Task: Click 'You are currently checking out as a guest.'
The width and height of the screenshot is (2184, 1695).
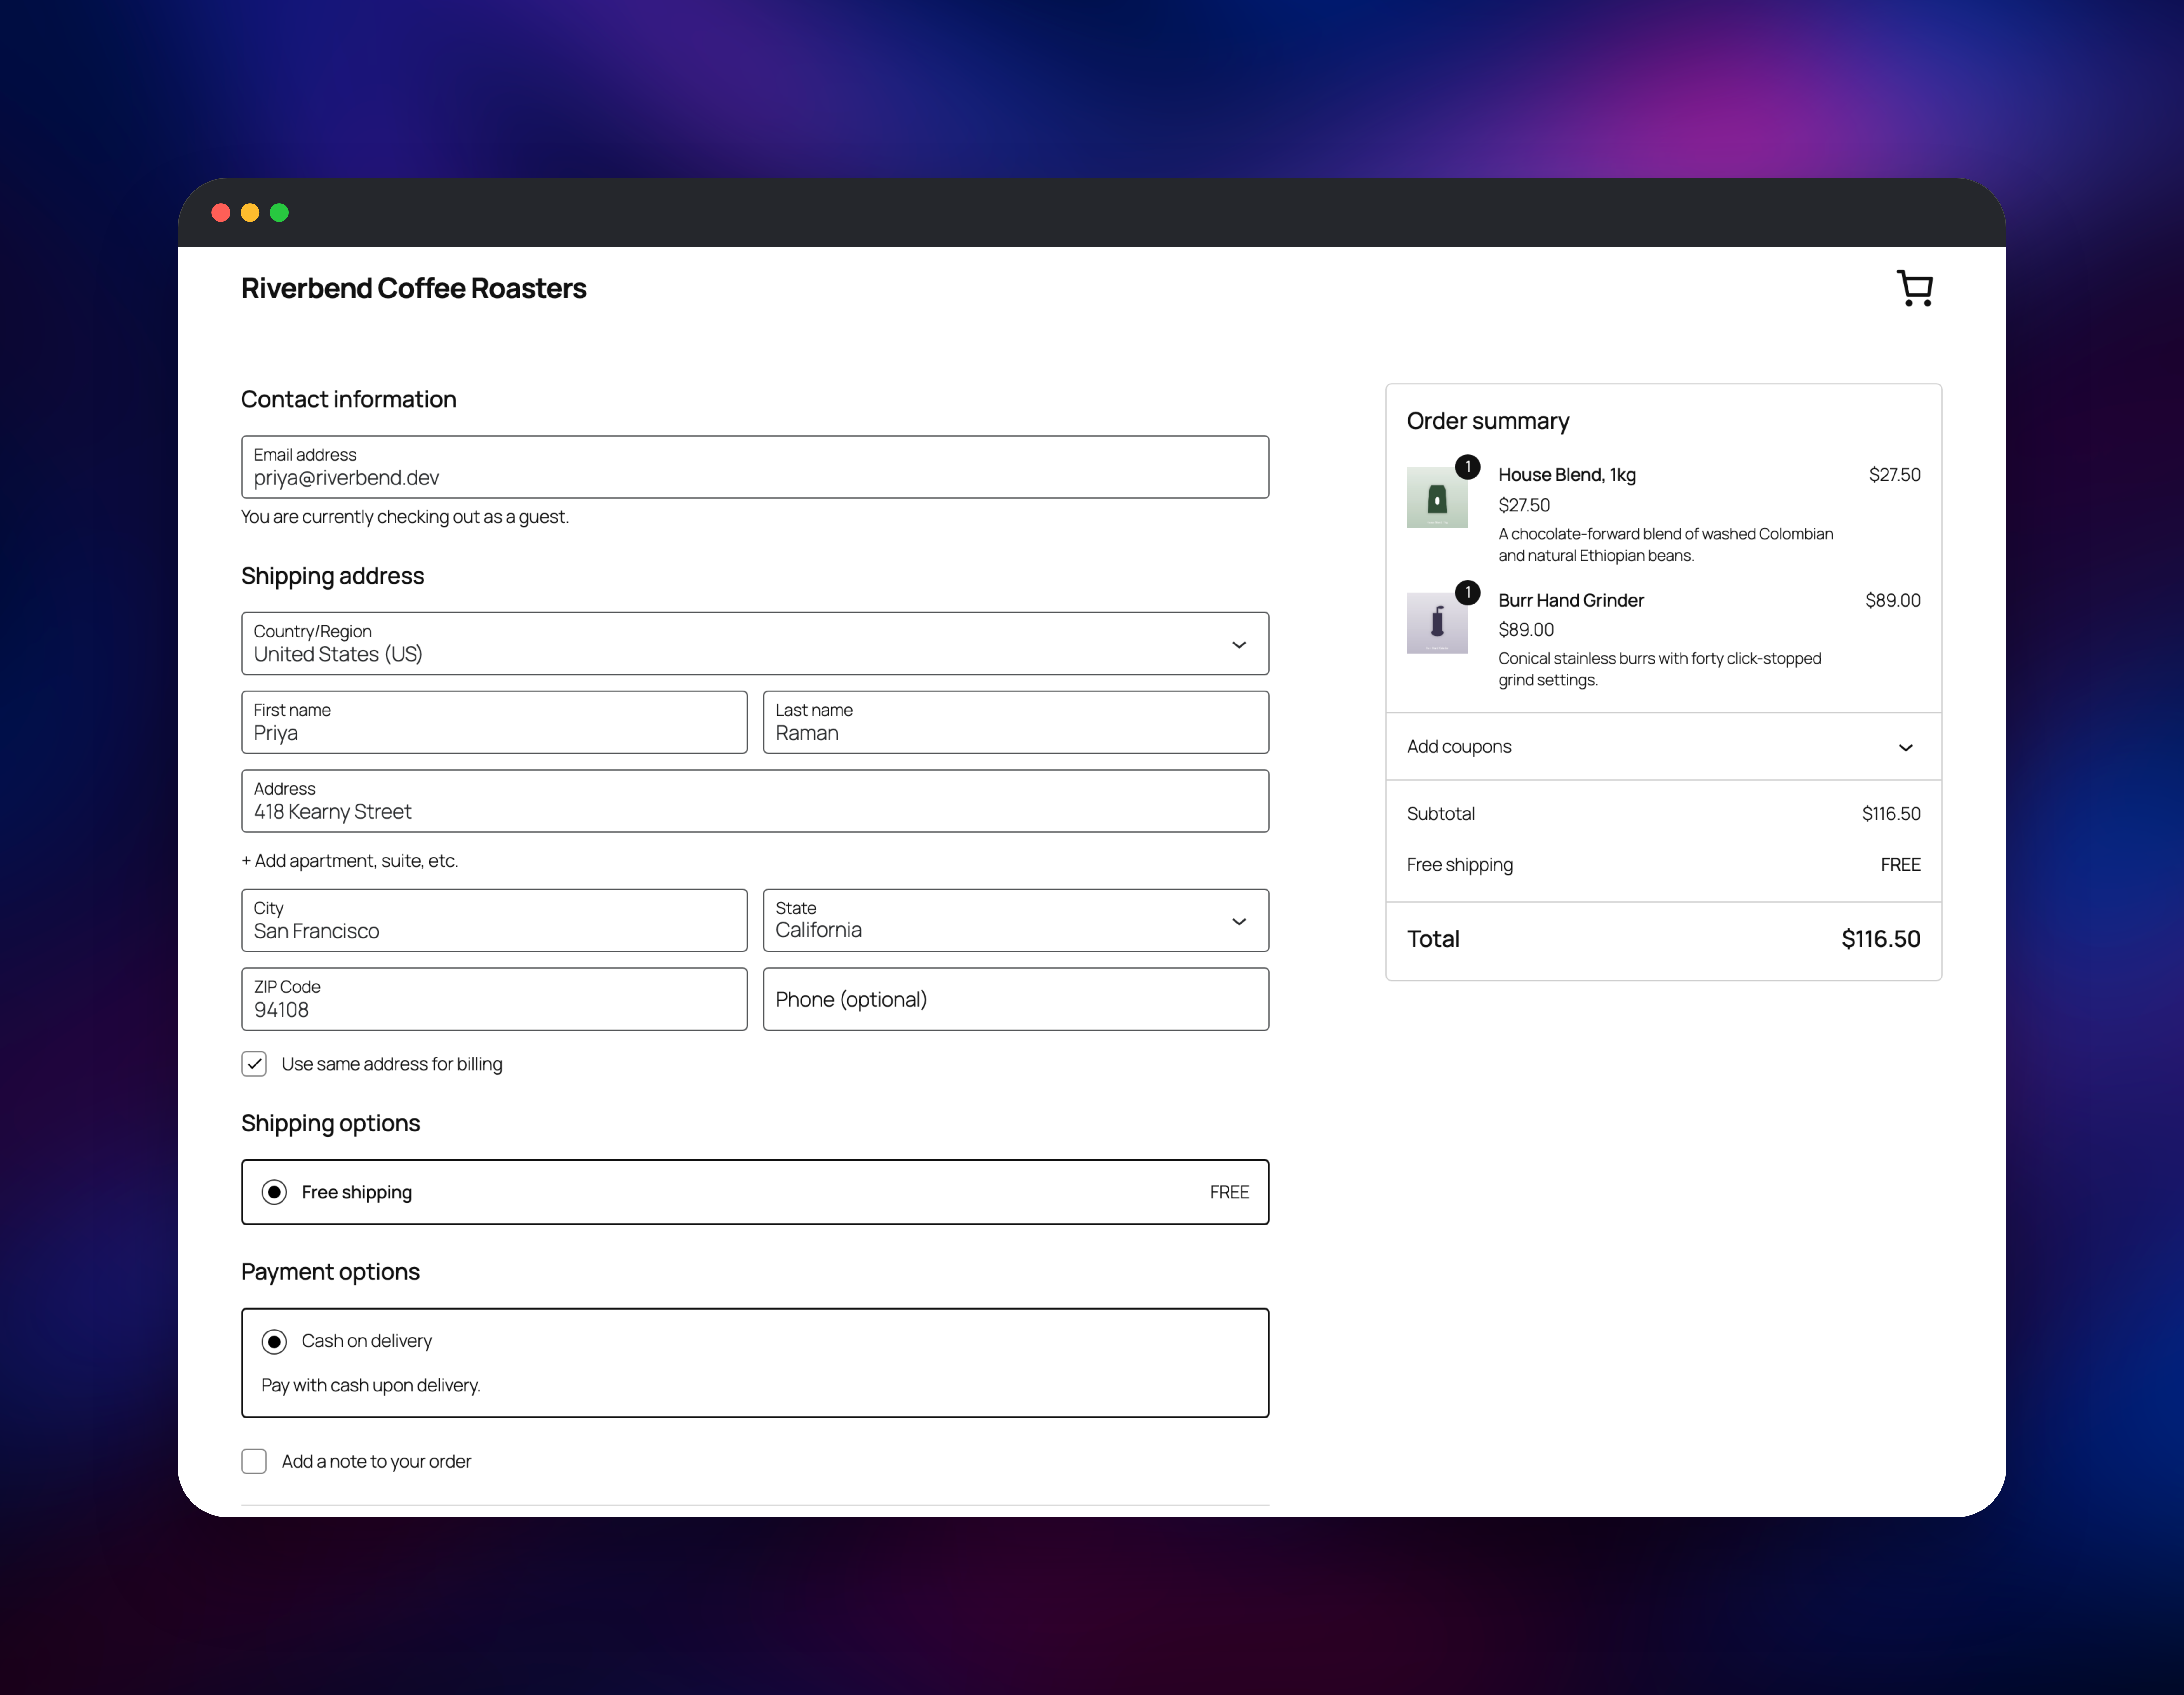Action: coord(405,517)
